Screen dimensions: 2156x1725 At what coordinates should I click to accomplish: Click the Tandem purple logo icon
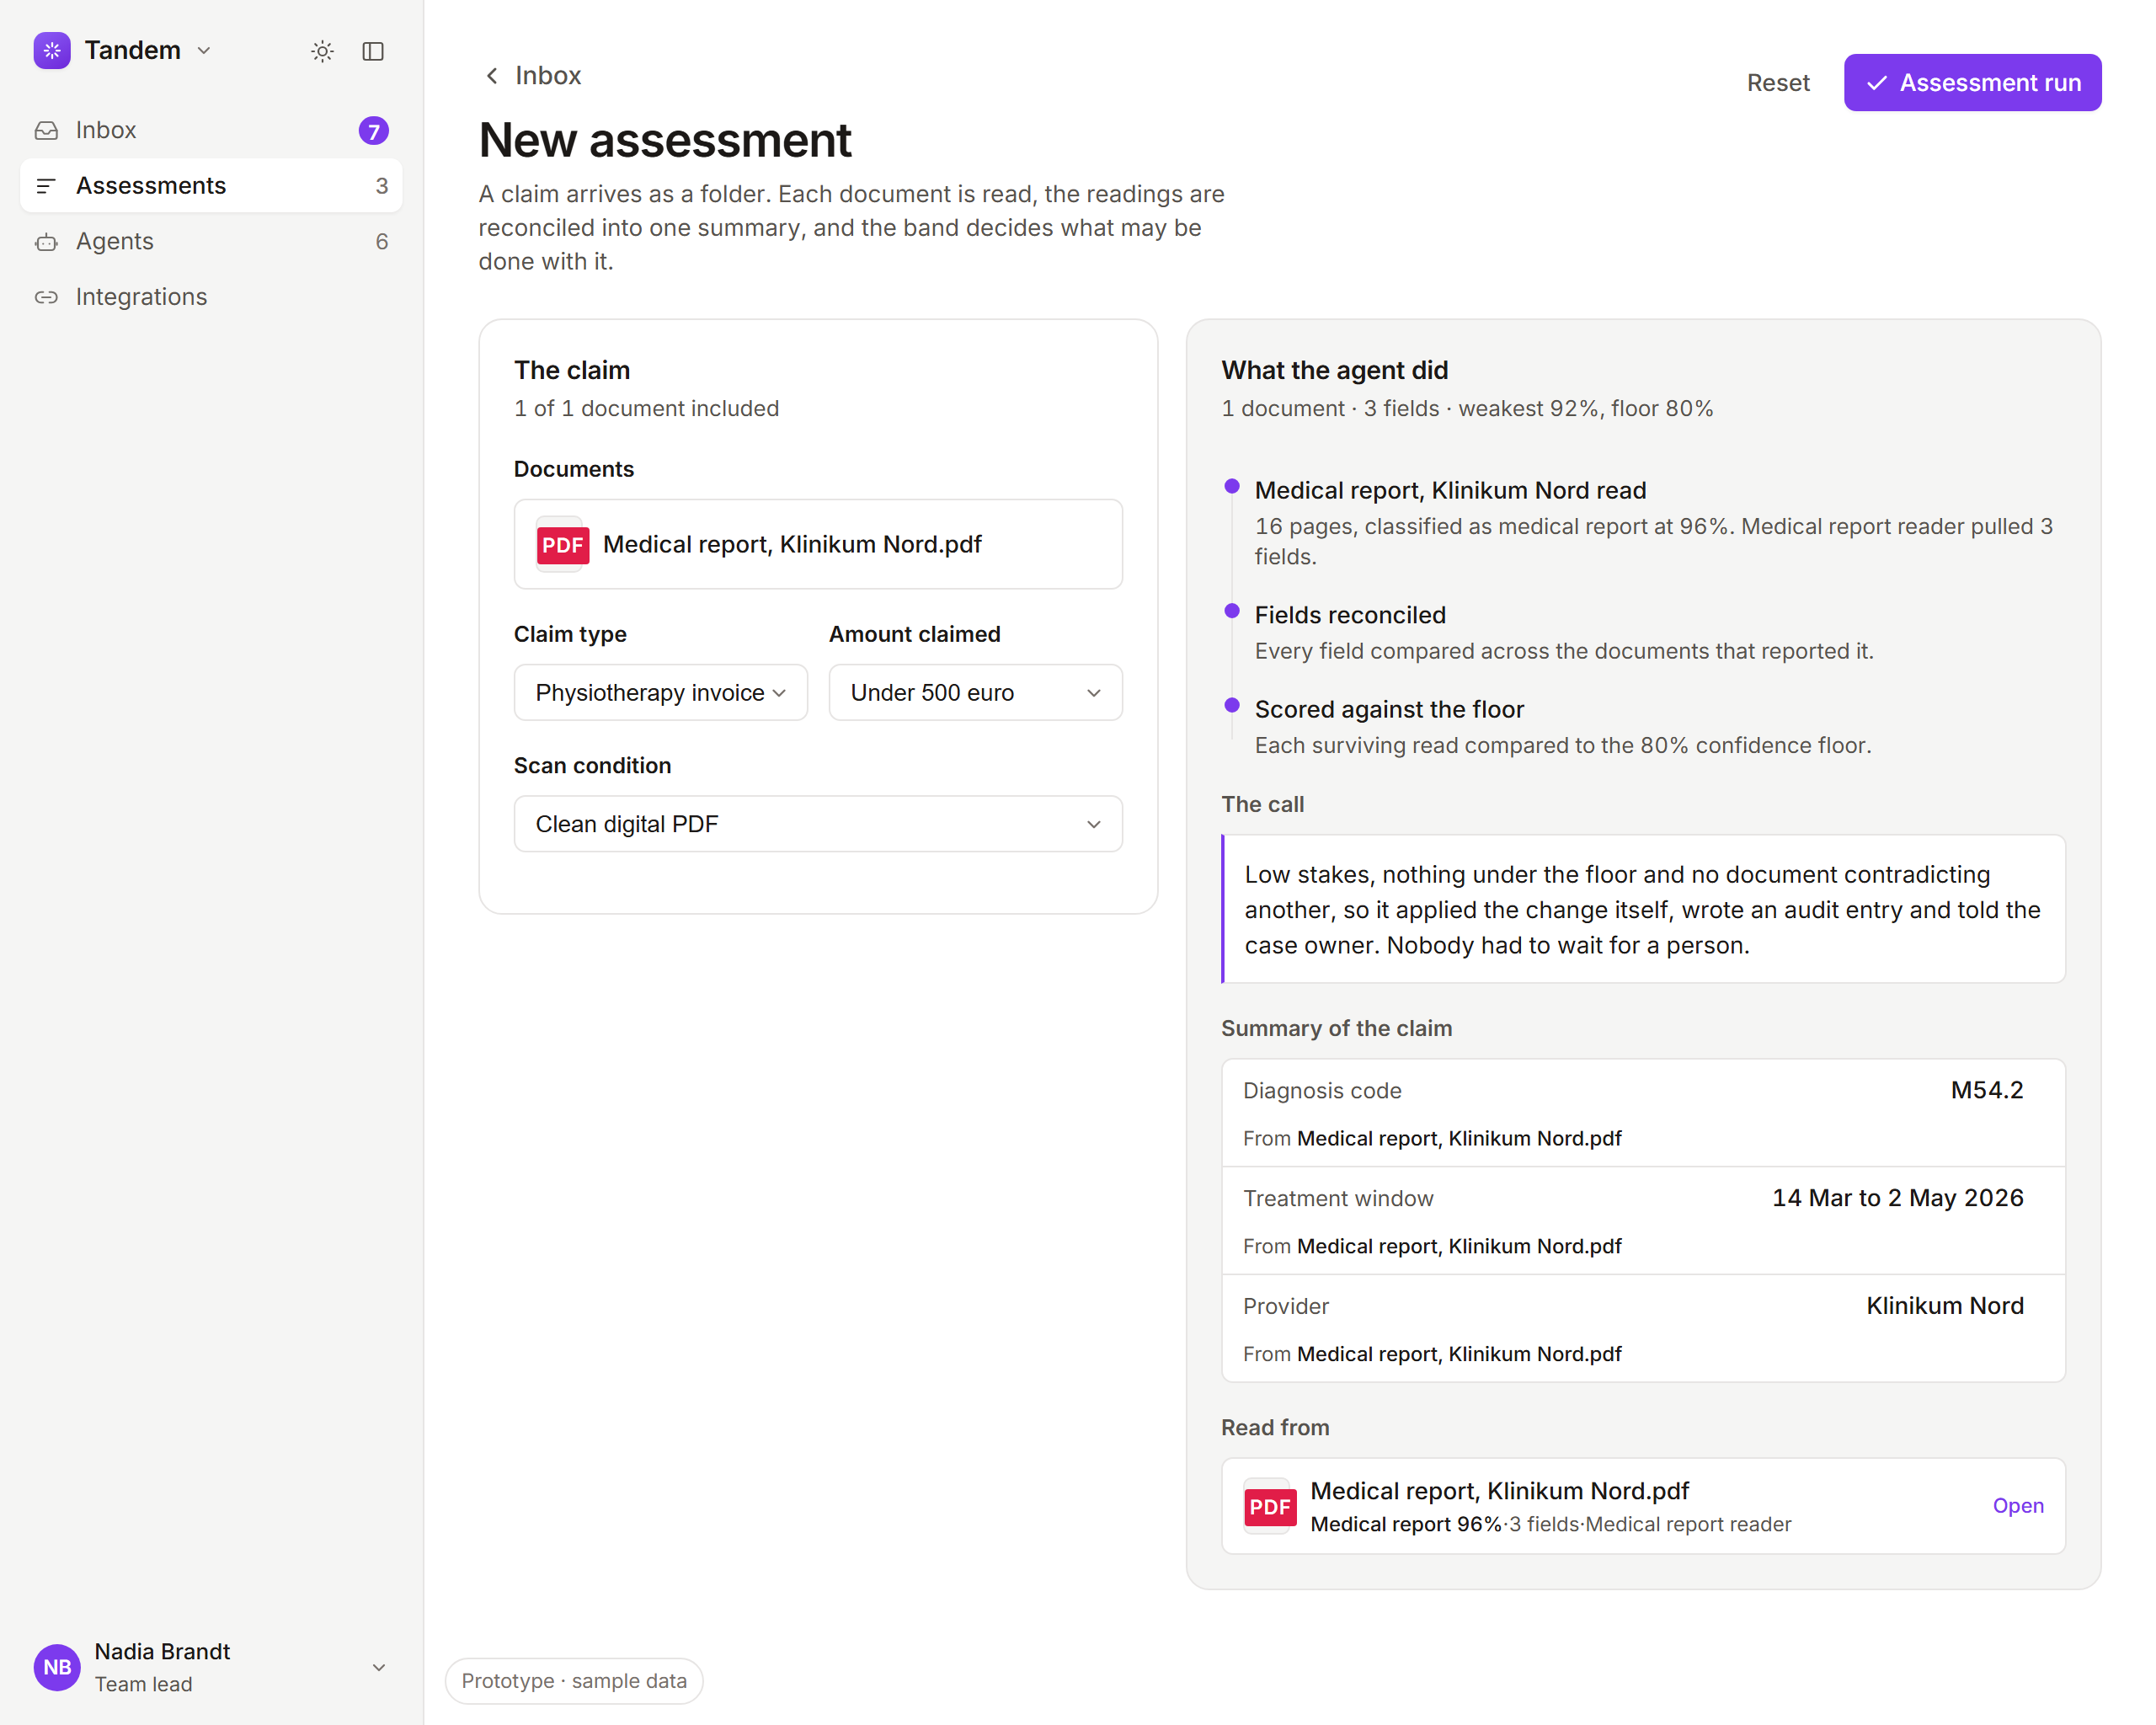coord(52,50)
